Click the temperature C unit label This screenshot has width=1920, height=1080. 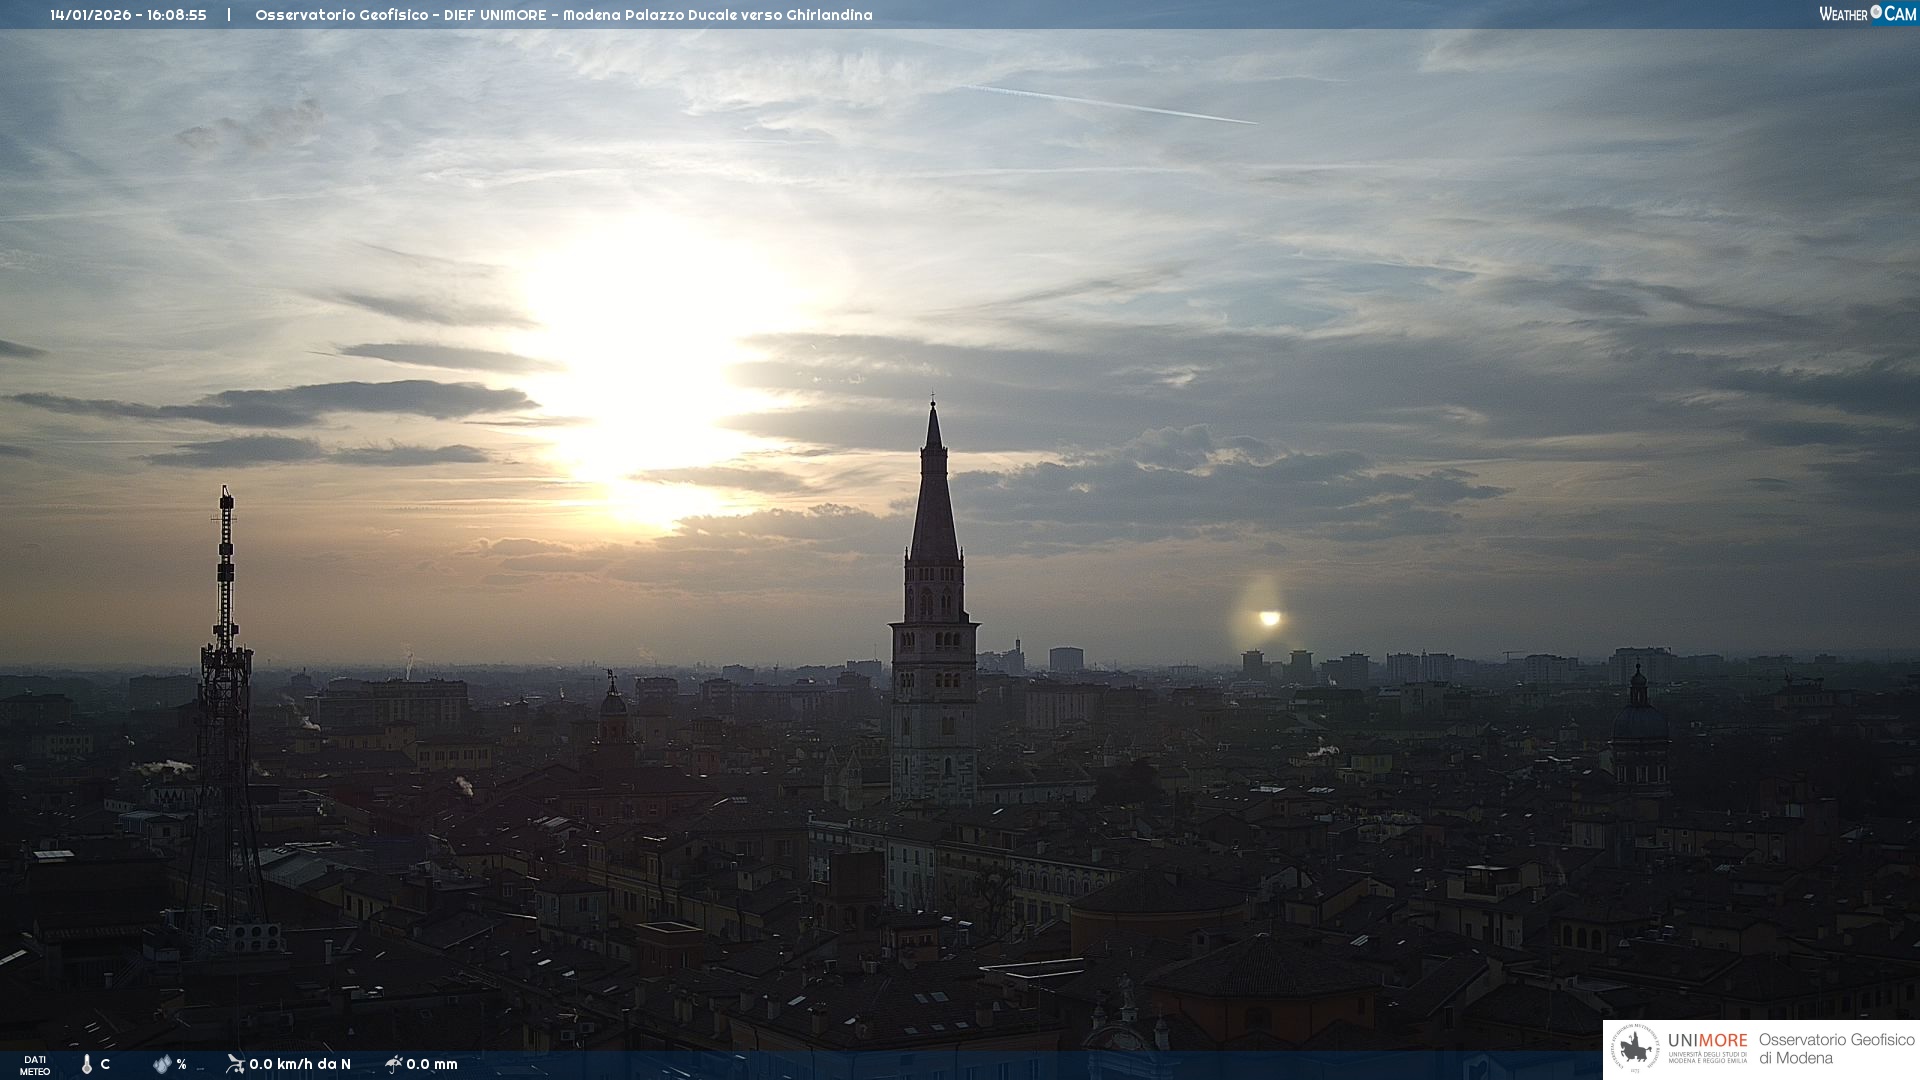coord(105,1064)
